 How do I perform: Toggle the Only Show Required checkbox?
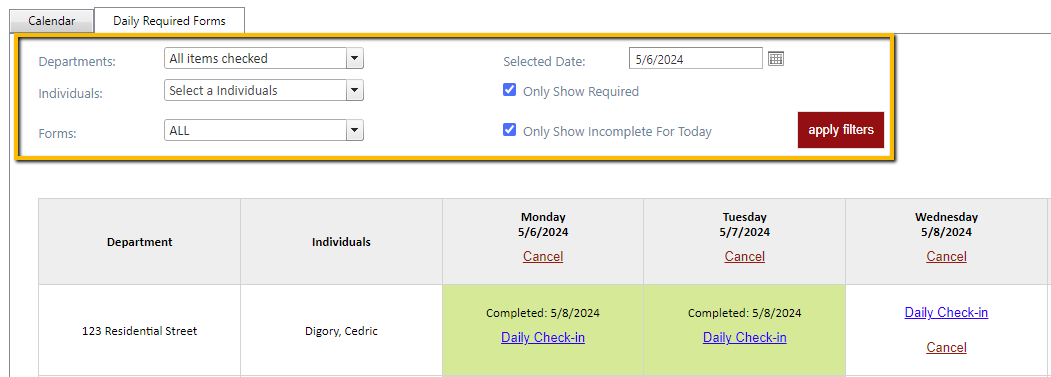point(509,90)
